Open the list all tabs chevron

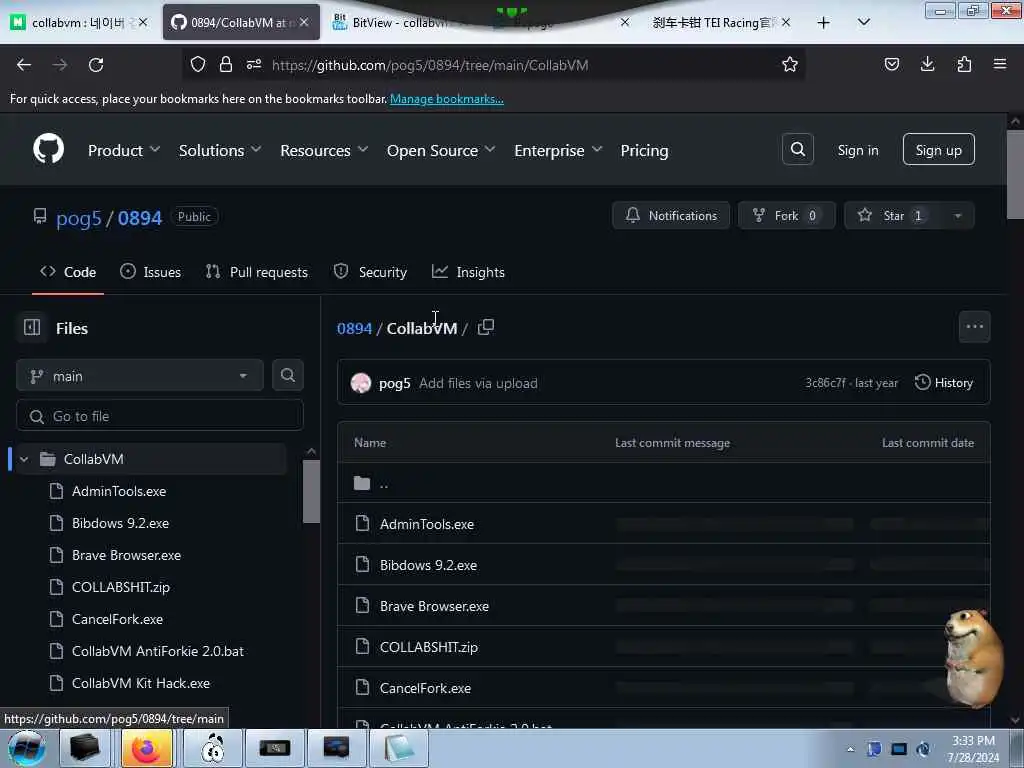click(x=863, y=22)
